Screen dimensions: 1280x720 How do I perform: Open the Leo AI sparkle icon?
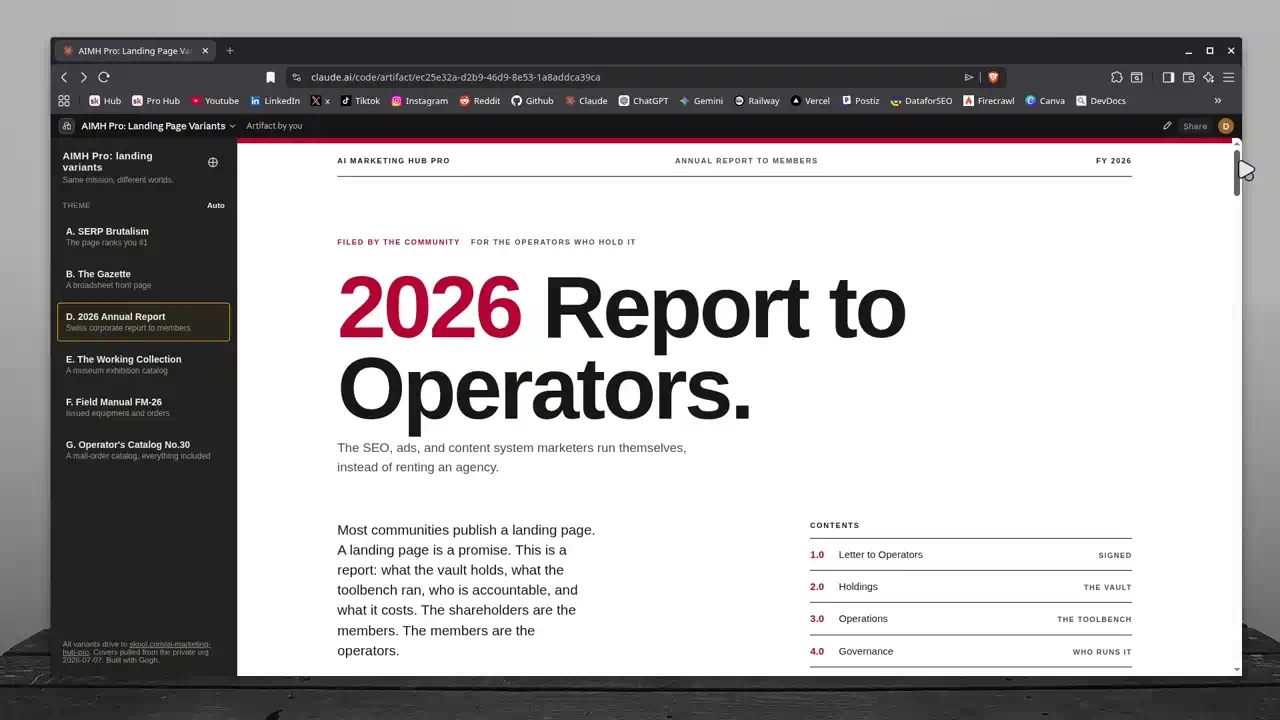point(1208,77)
